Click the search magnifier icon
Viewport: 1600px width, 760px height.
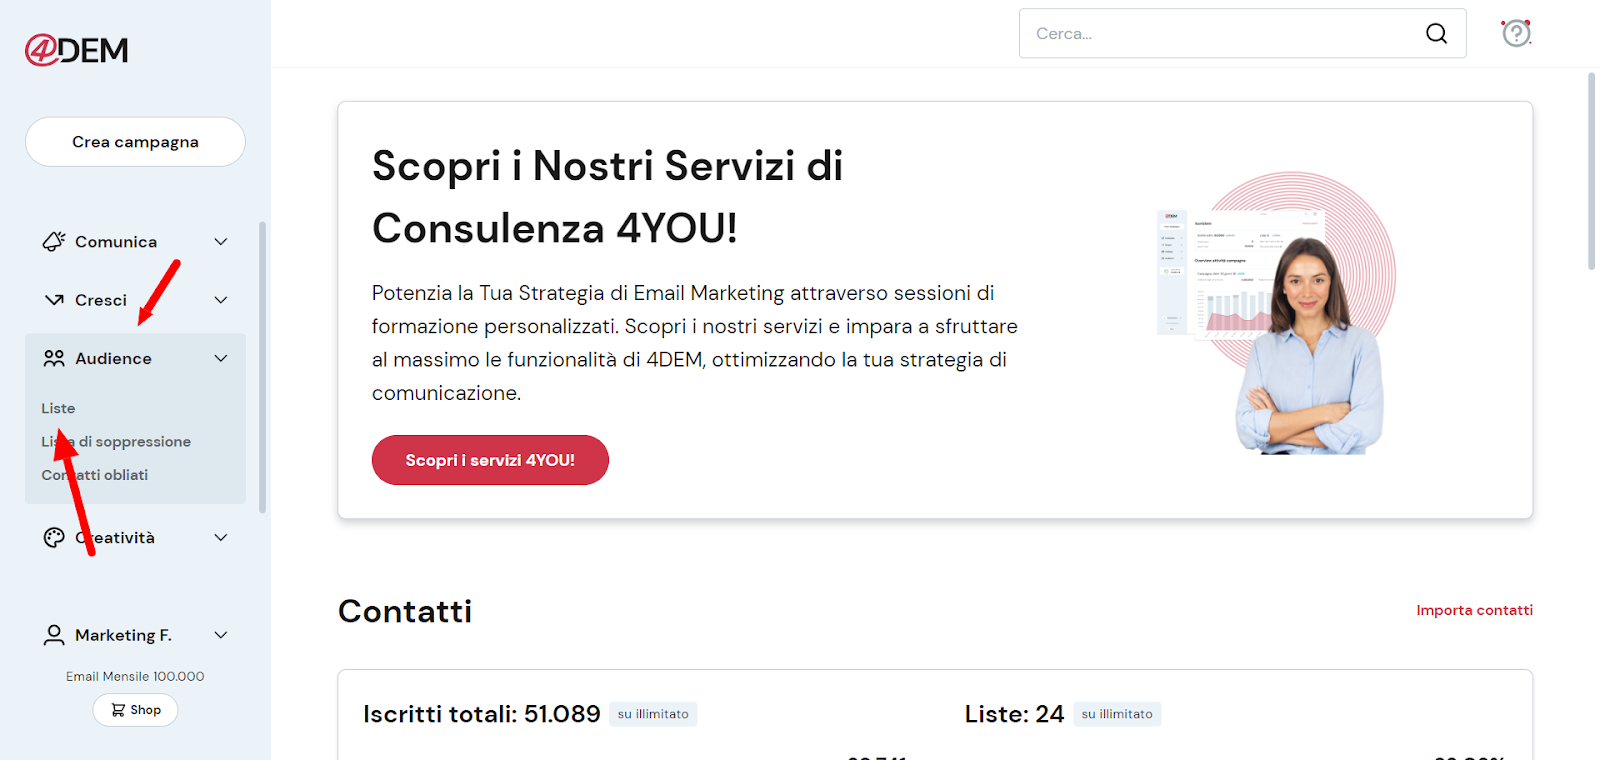coord(1436,34)
